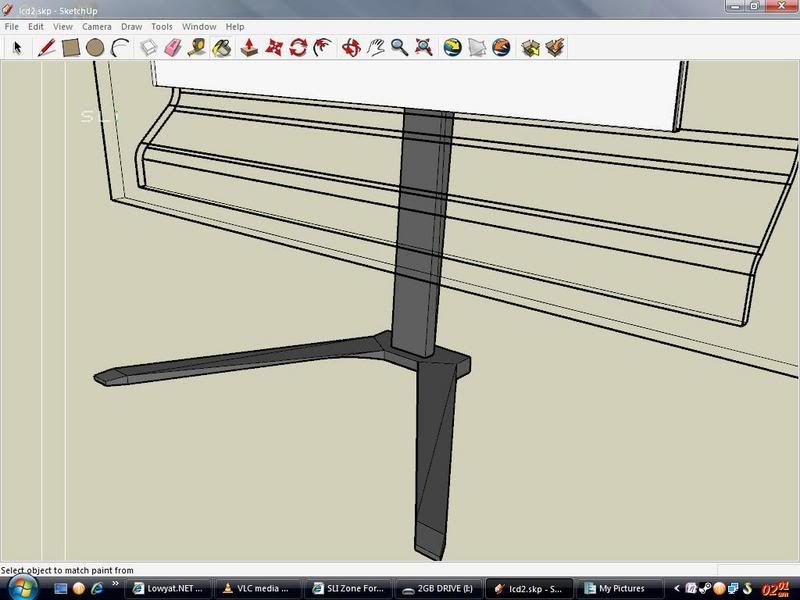Click the Zoom magnifier tool

[400, 47]
